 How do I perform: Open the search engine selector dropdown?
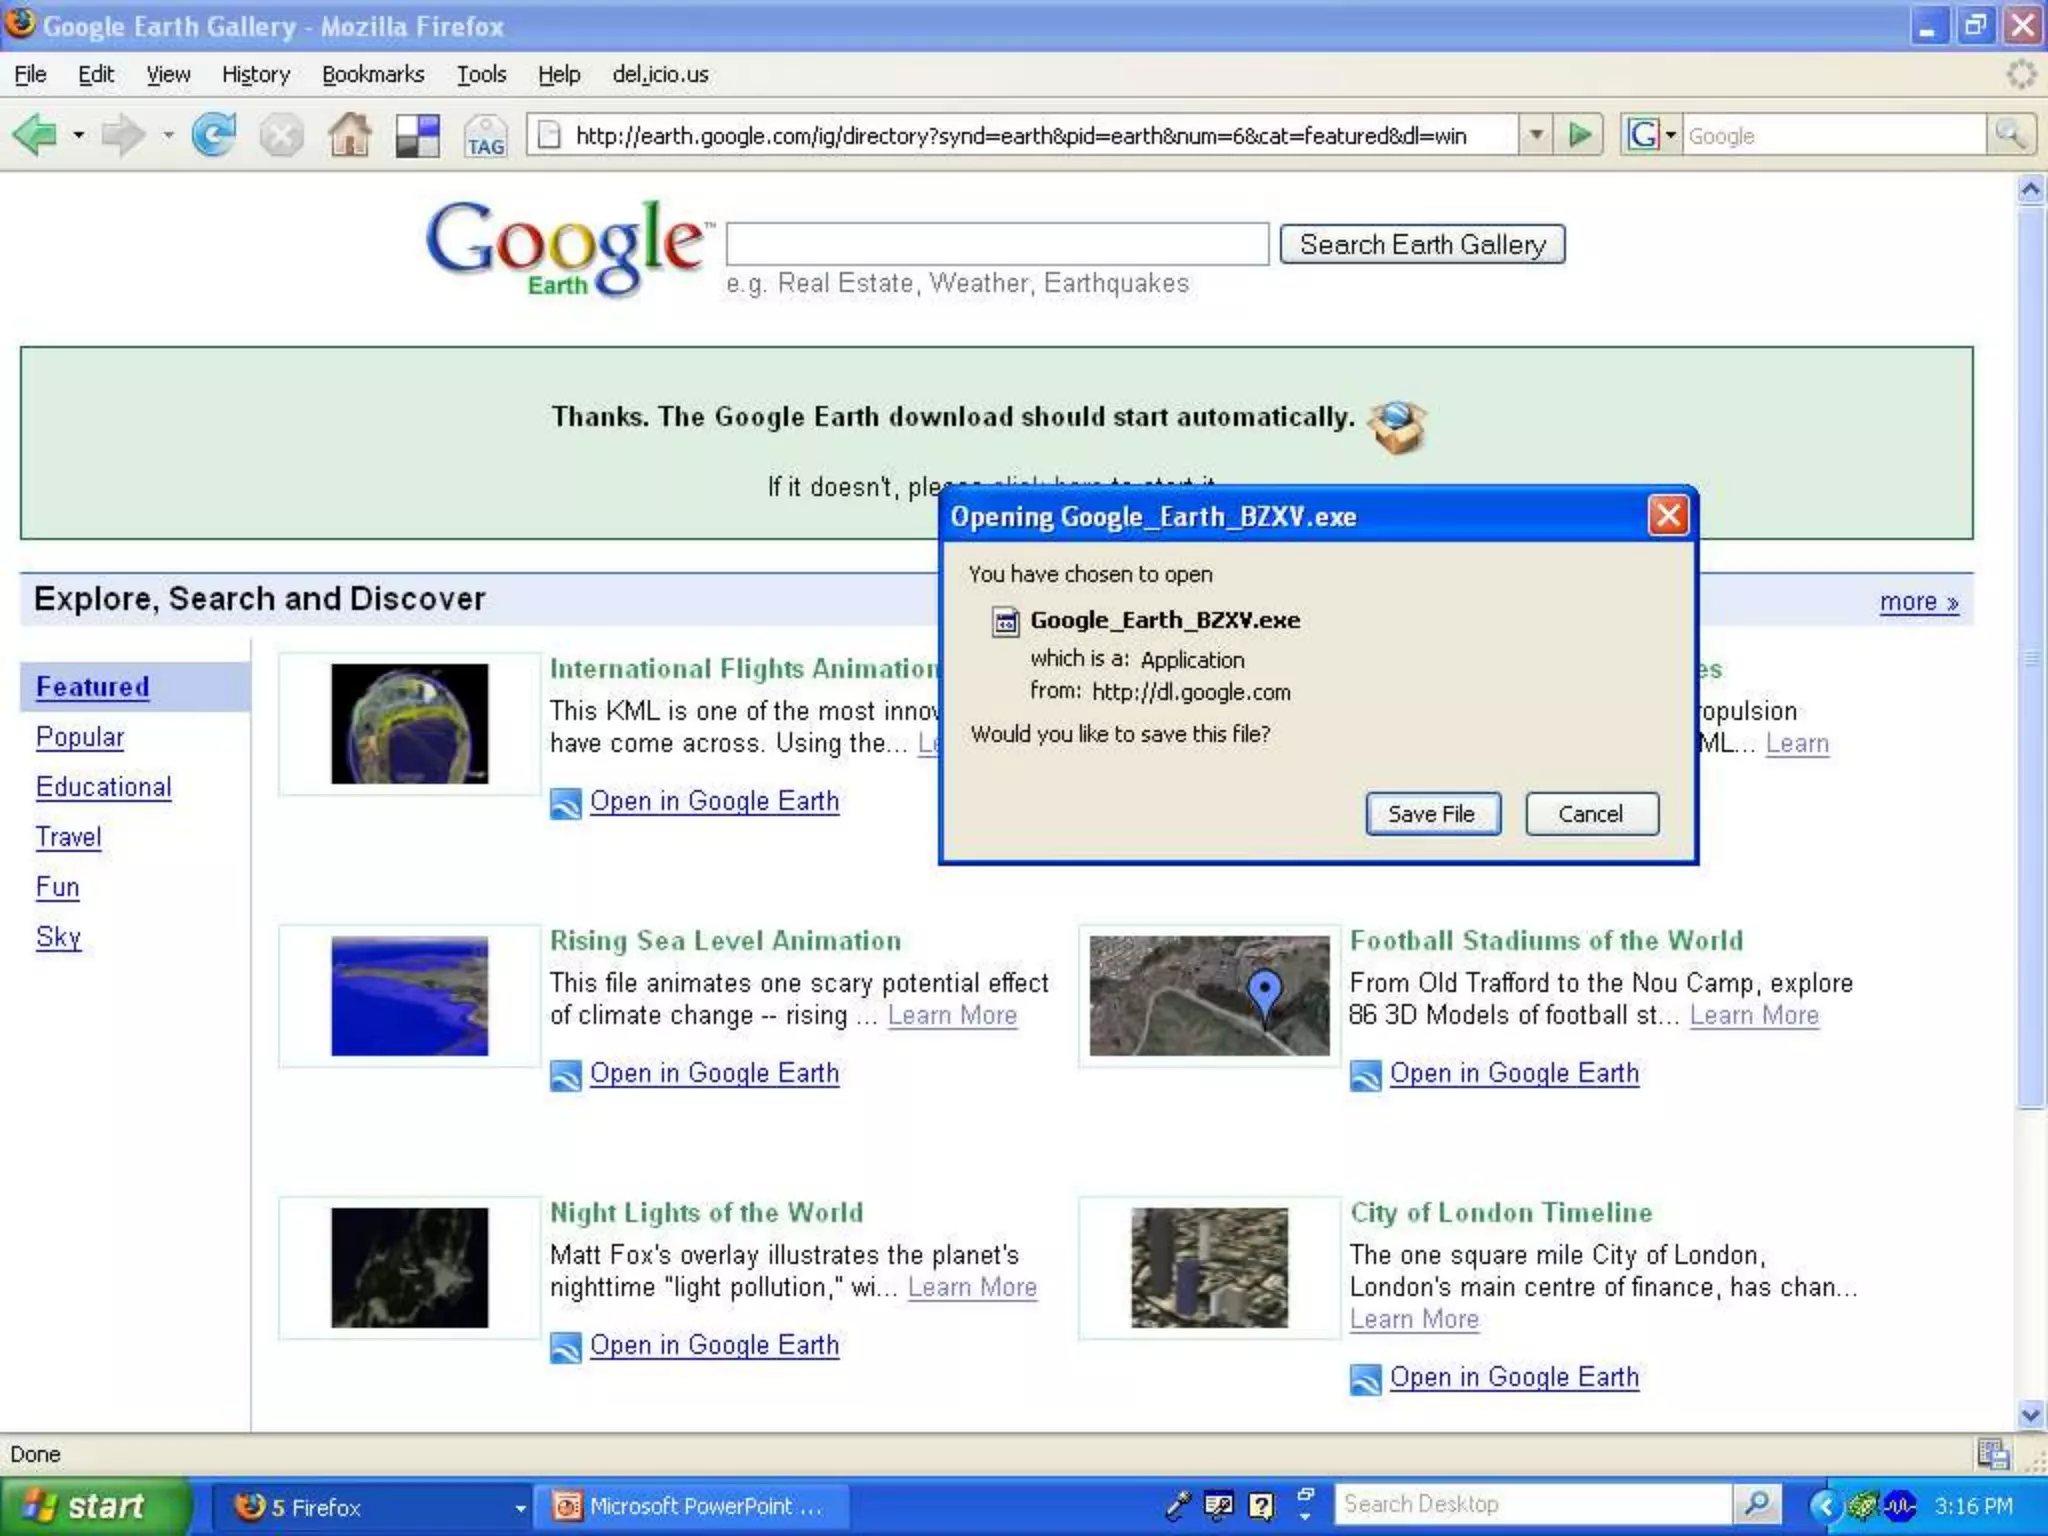pyautogui.click(x=1651, y=134)
